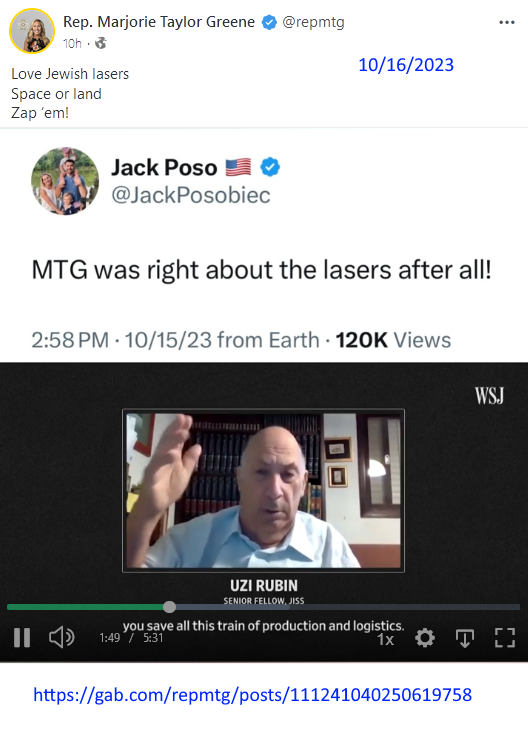The image size is (528, 732).
Task: Pause the video playback
Action: (22, 638)
